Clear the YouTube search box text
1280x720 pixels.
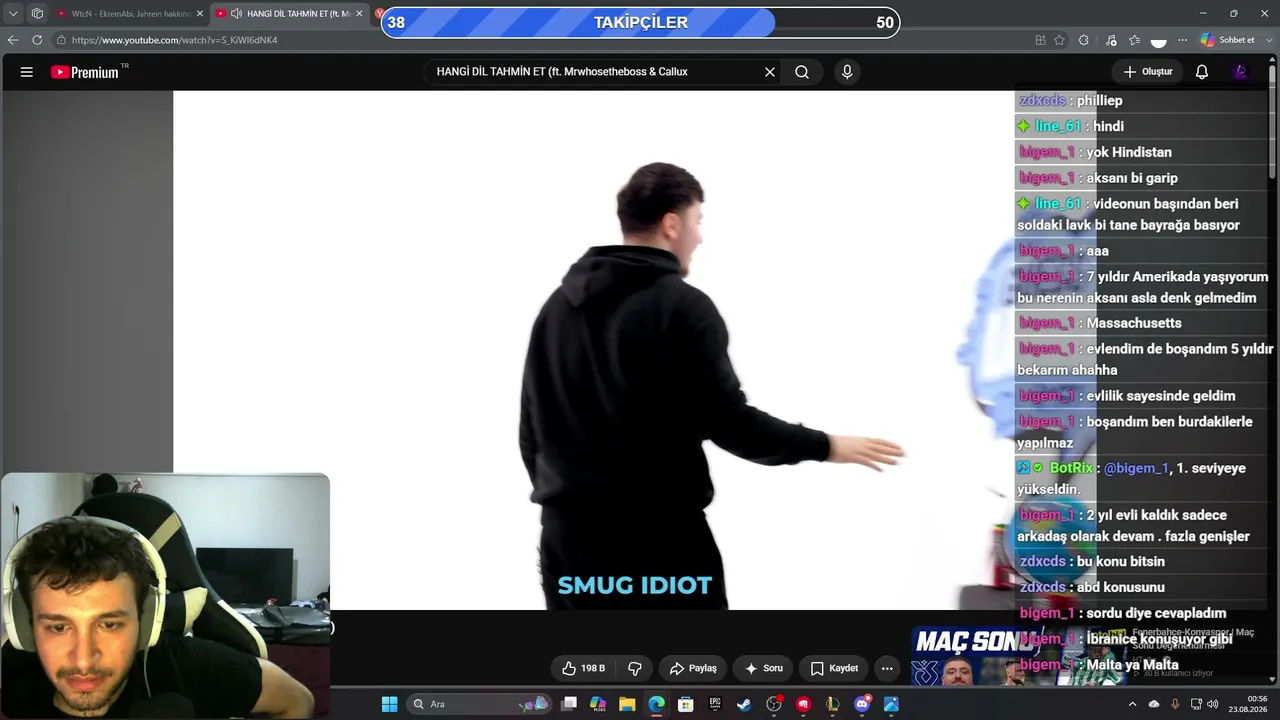point(770,72)
